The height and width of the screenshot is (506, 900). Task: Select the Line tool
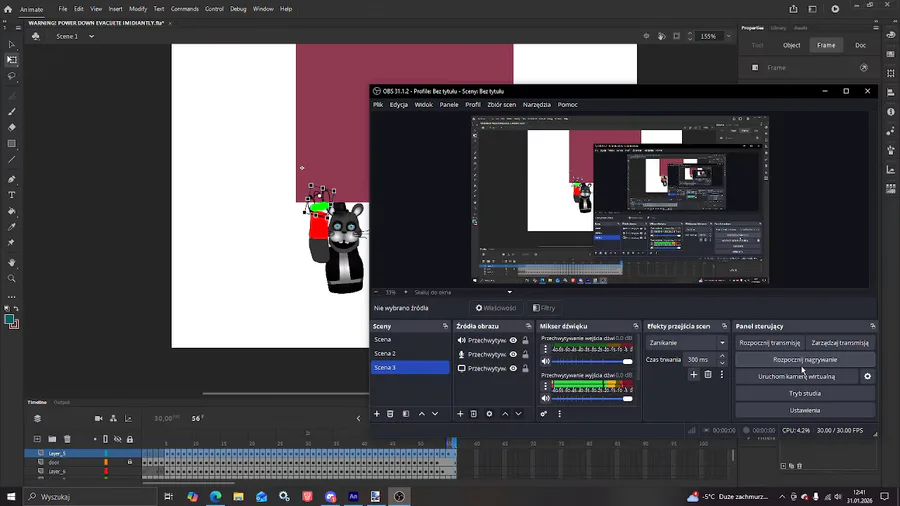(x=11, y=159)
